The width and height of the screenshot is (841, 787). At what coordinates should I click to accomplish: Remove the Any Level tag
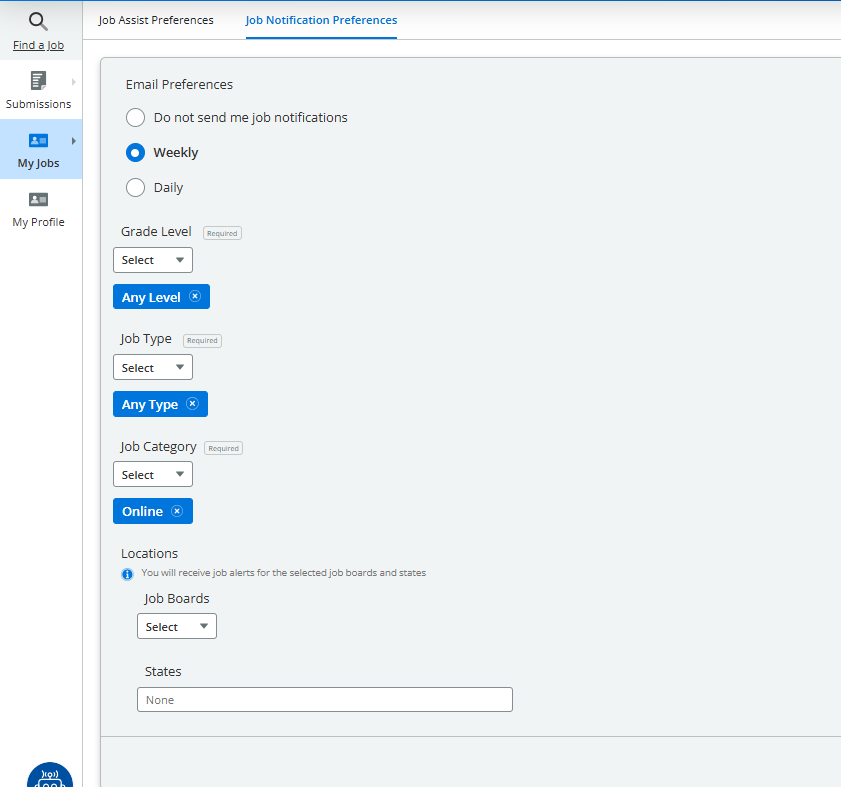click(x=195, y=297)
